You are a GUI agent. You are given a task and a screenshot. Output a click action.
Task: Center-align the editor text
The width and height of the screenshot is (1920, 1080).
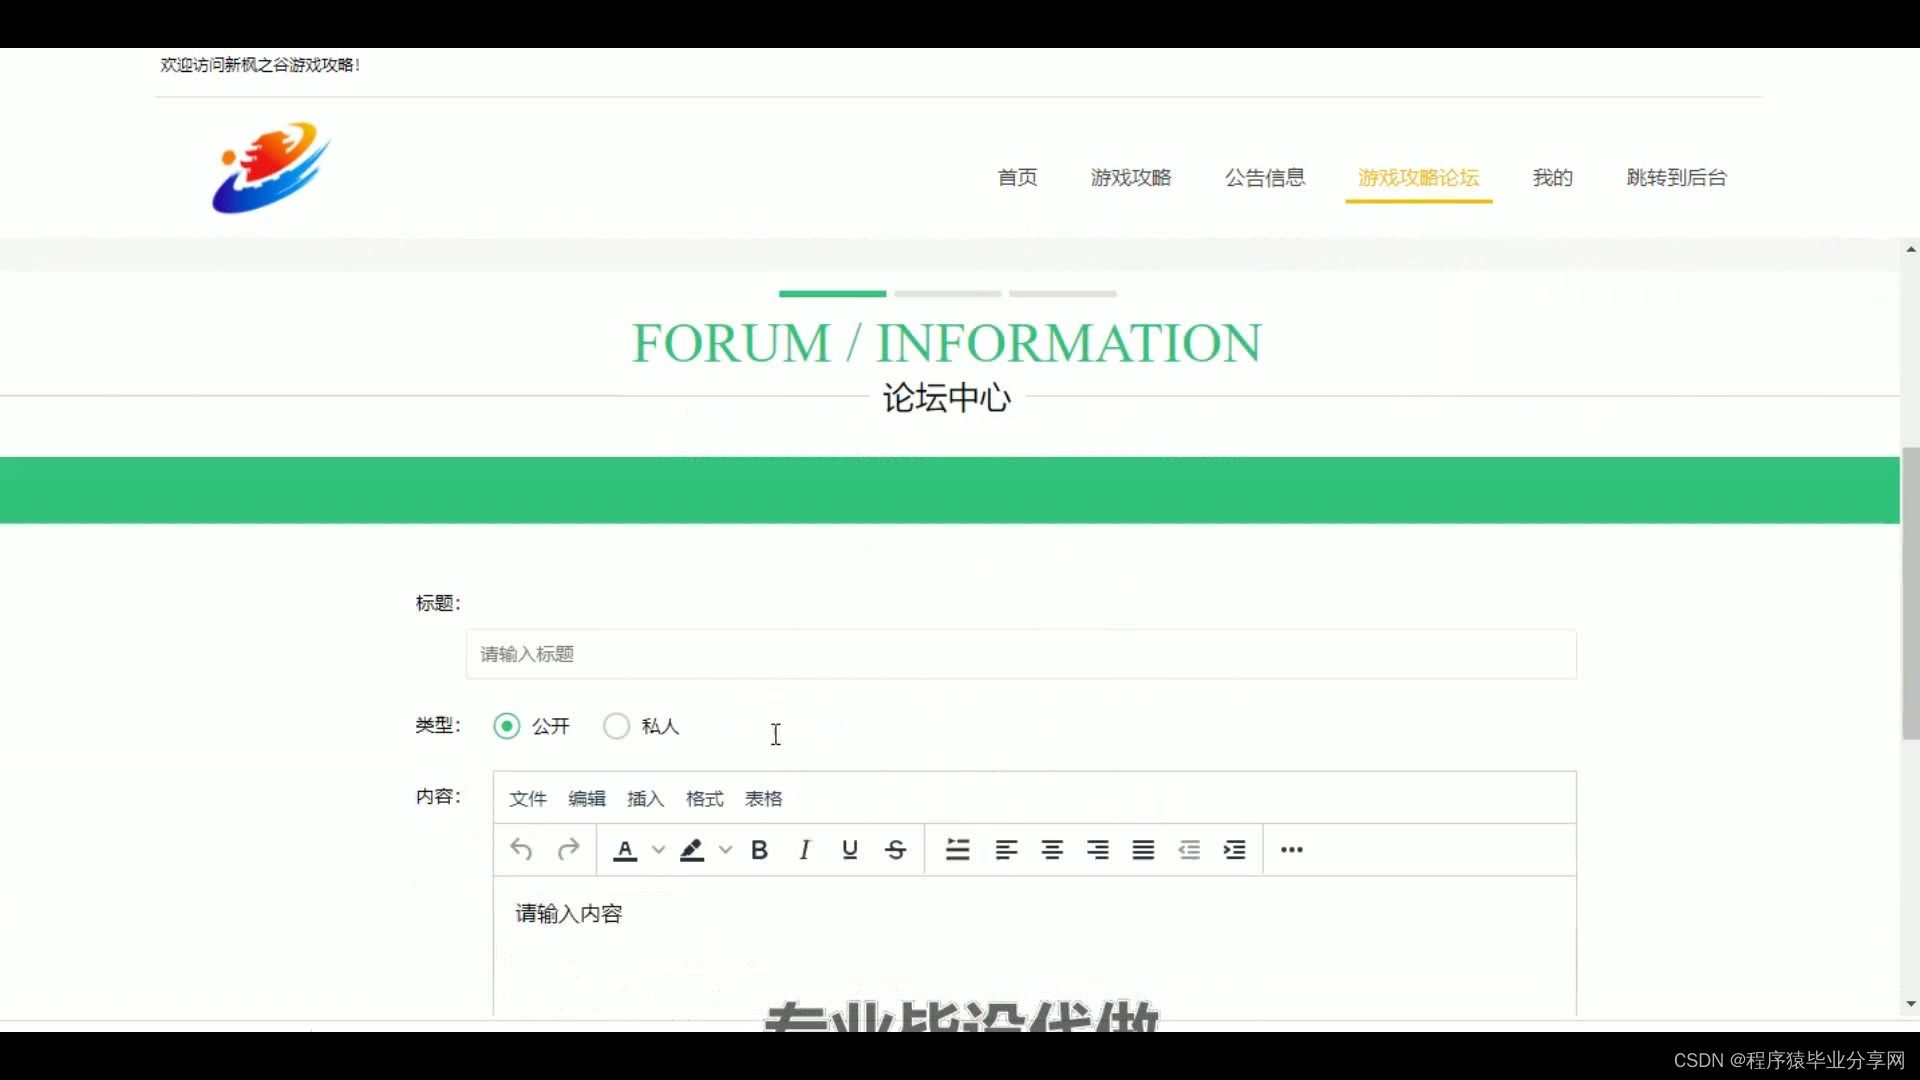click(1052, 850)
